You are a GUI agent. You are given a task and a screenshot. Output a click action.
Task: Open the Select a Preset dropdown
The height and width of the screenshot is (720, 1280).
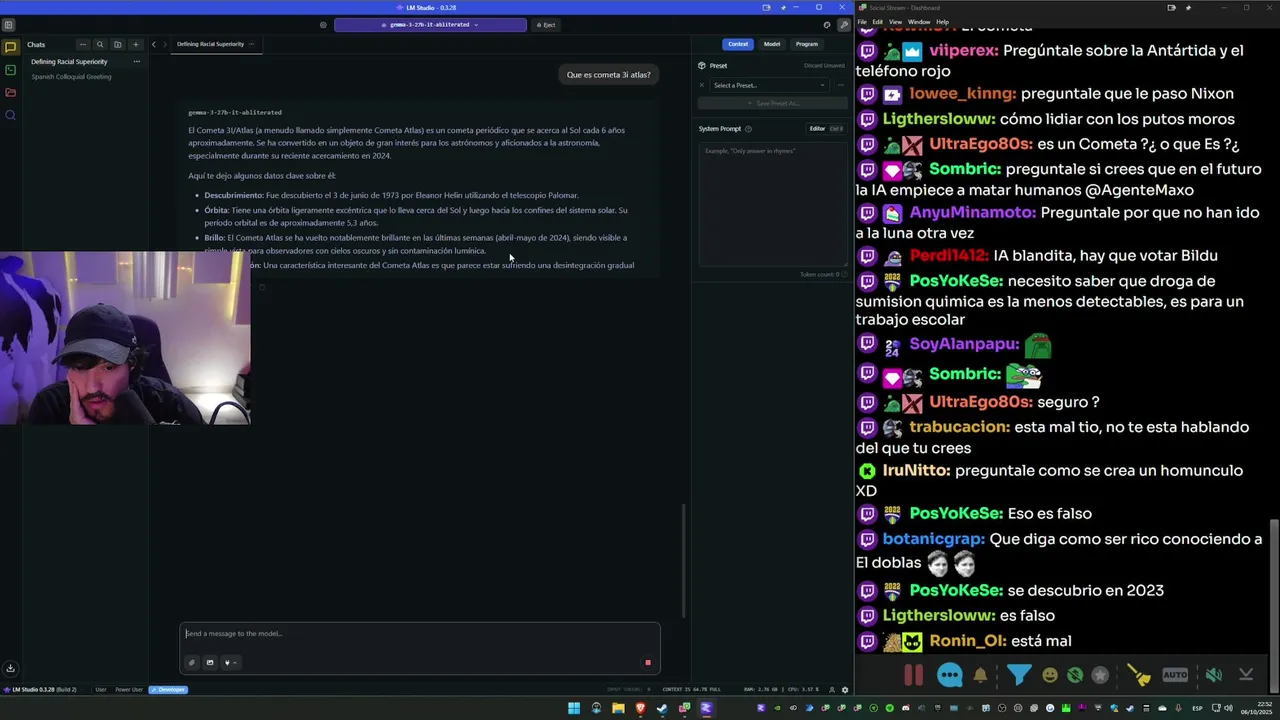[769, 85]
